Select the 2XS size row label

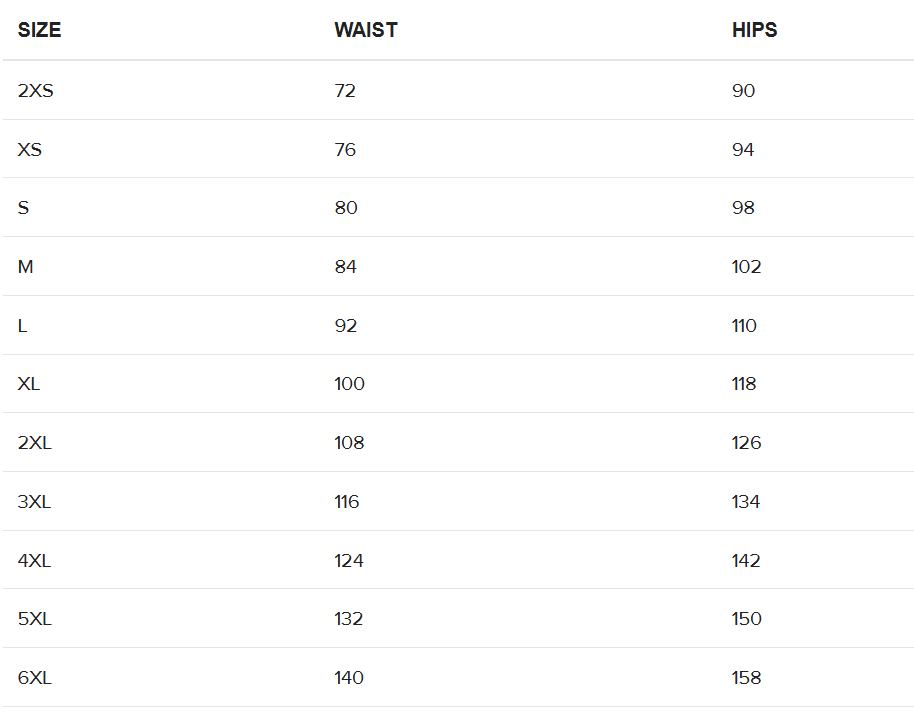(36, 91)
